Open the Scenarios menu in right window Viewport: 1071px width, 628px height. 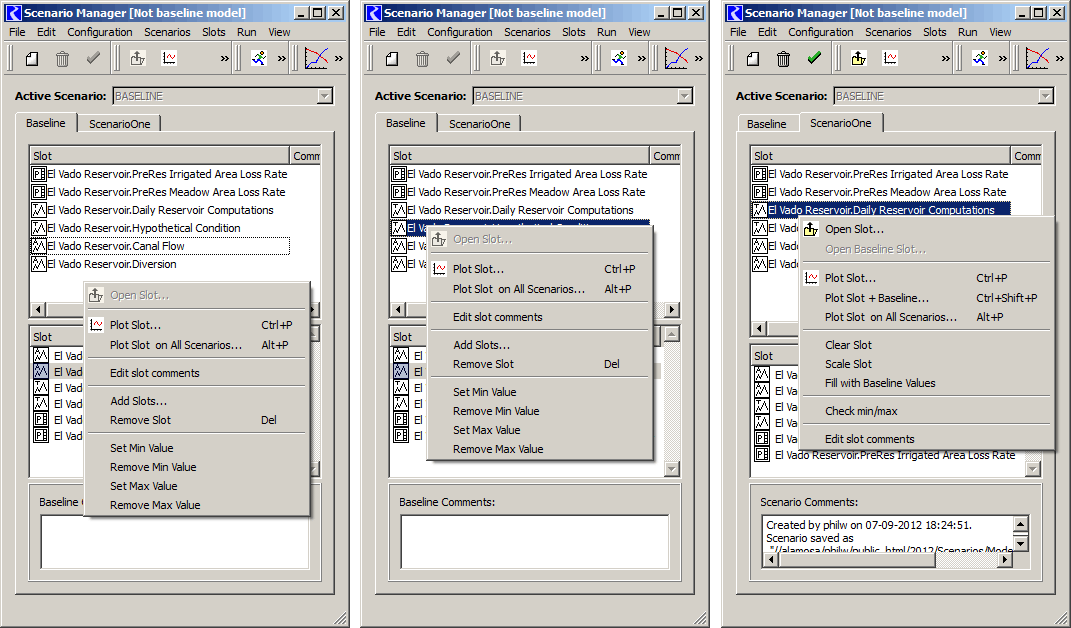click(x=888, y=32)
